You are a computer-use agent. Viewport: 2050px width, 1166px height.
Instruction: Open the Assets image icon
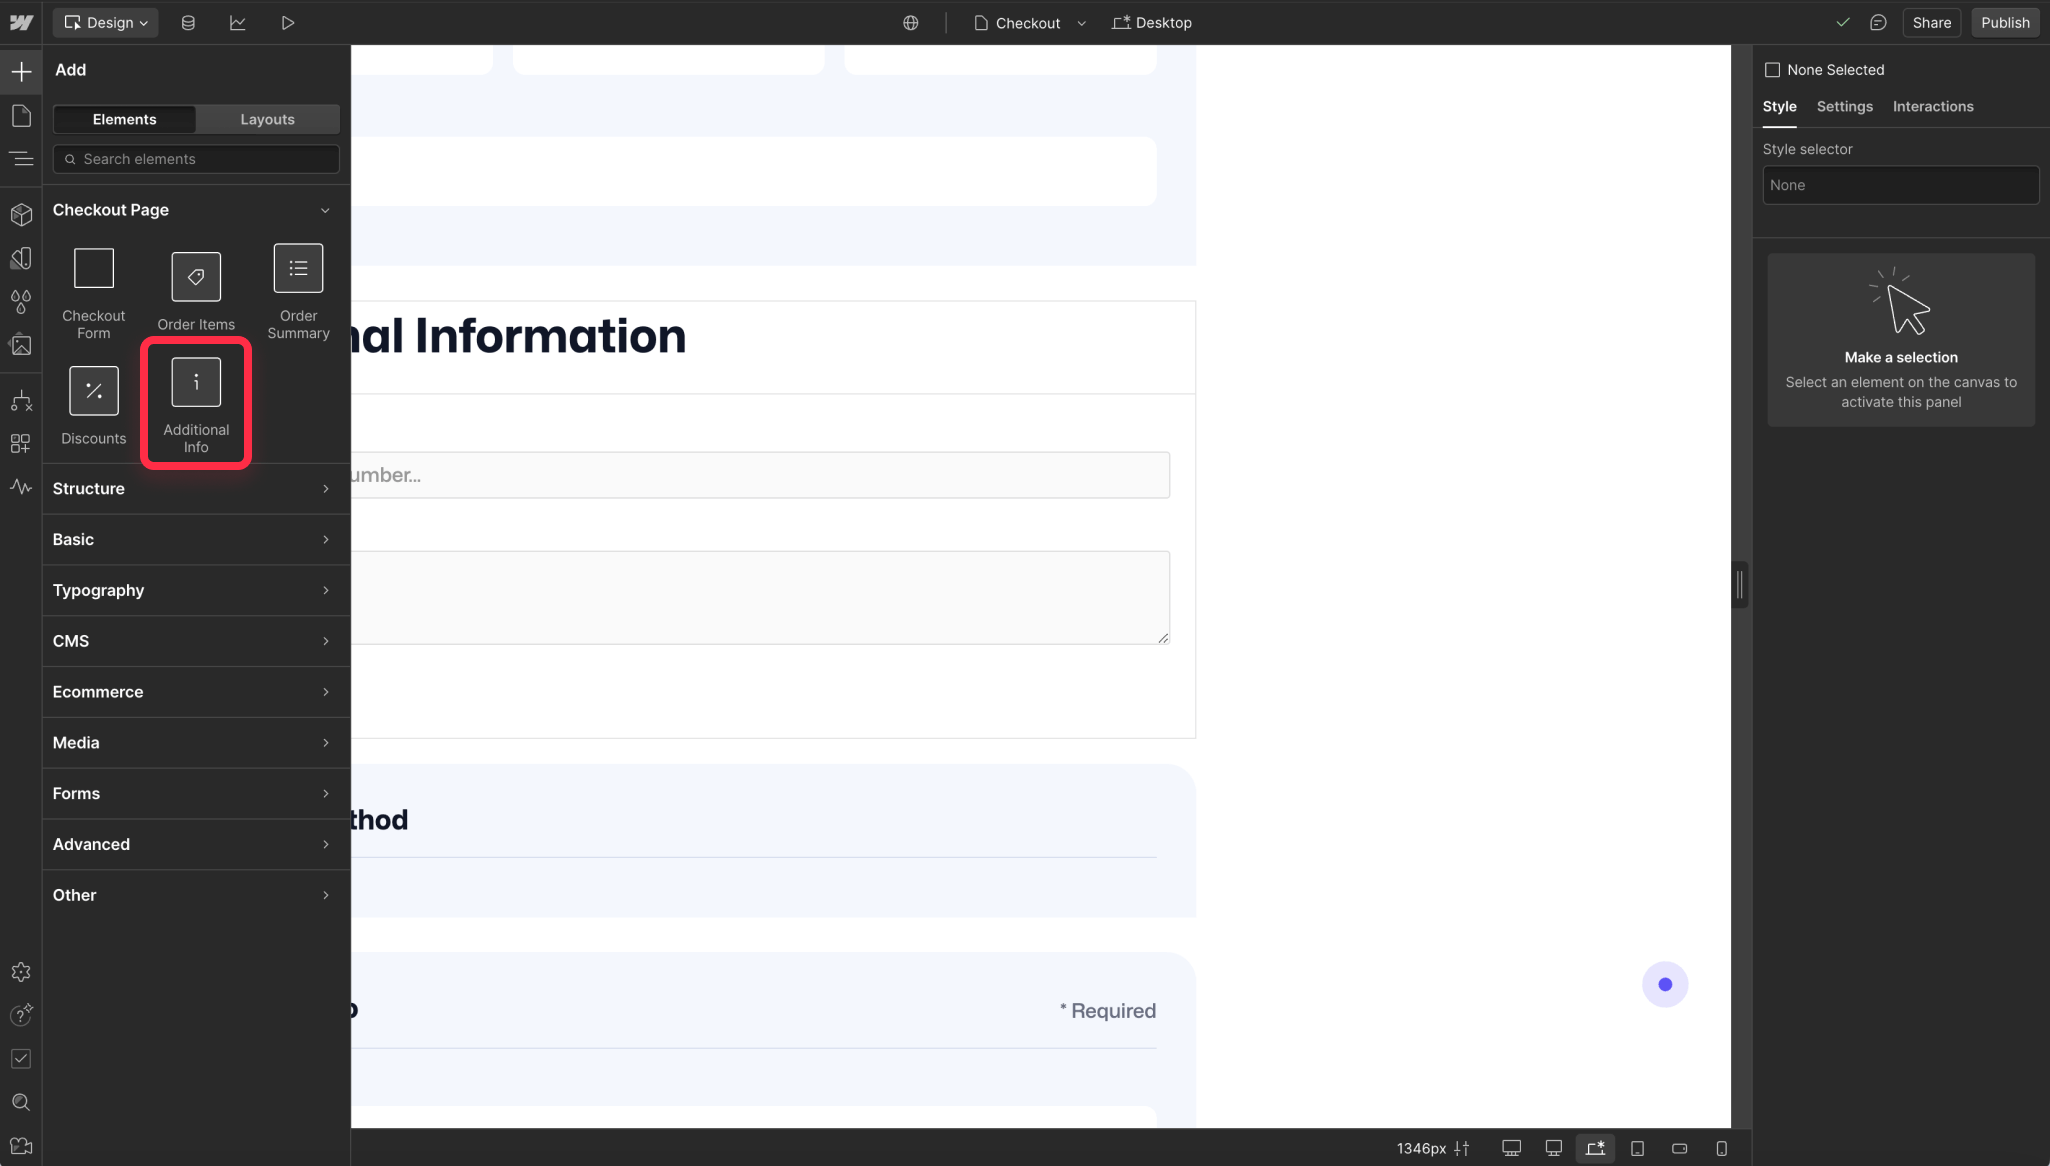[x=21, y=345]
